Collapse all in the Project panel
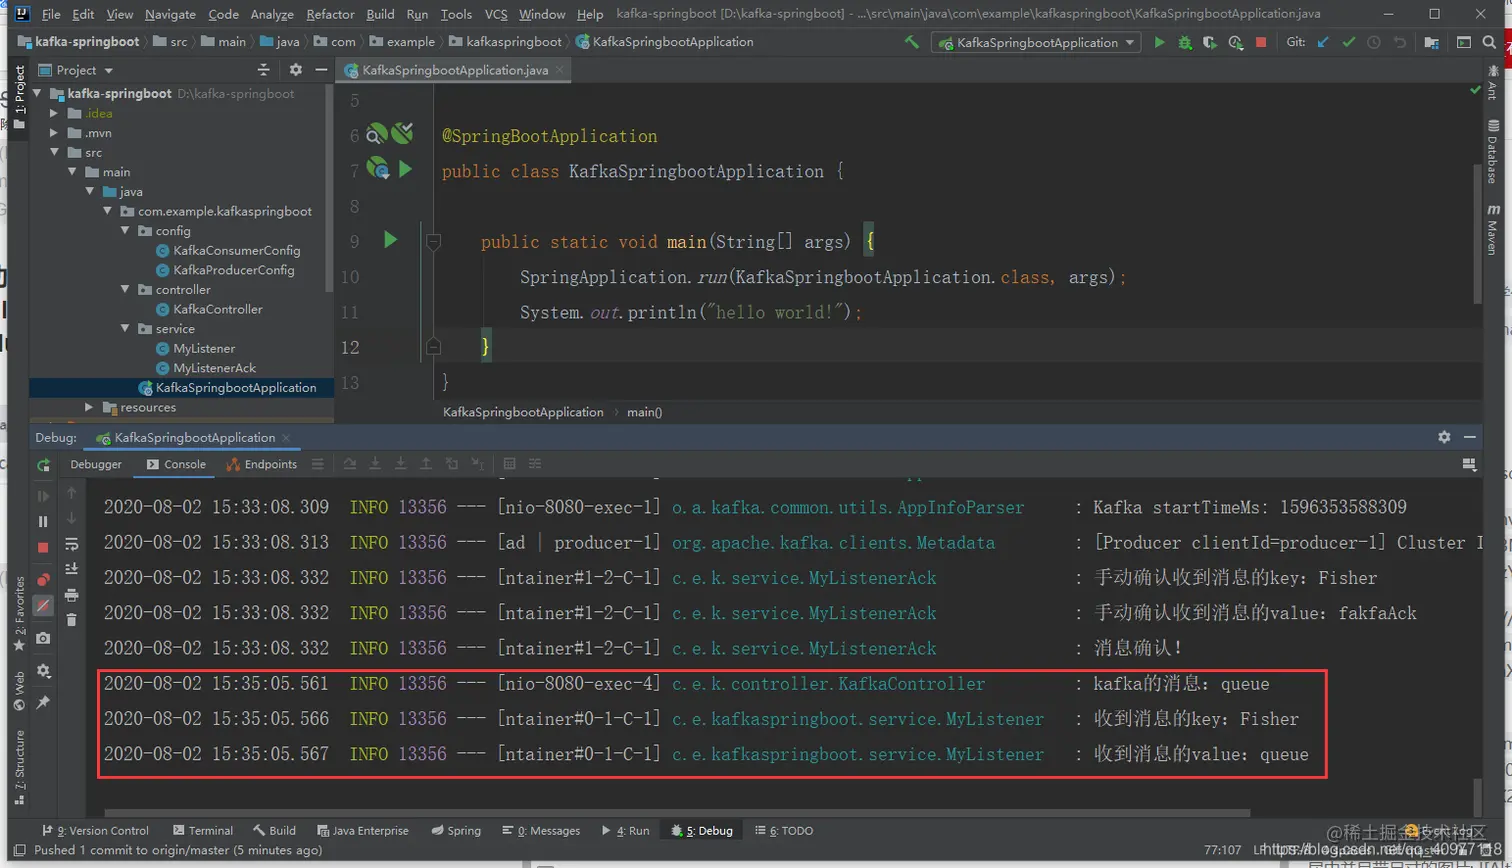 pyautogui.click(x=264, y=70)
